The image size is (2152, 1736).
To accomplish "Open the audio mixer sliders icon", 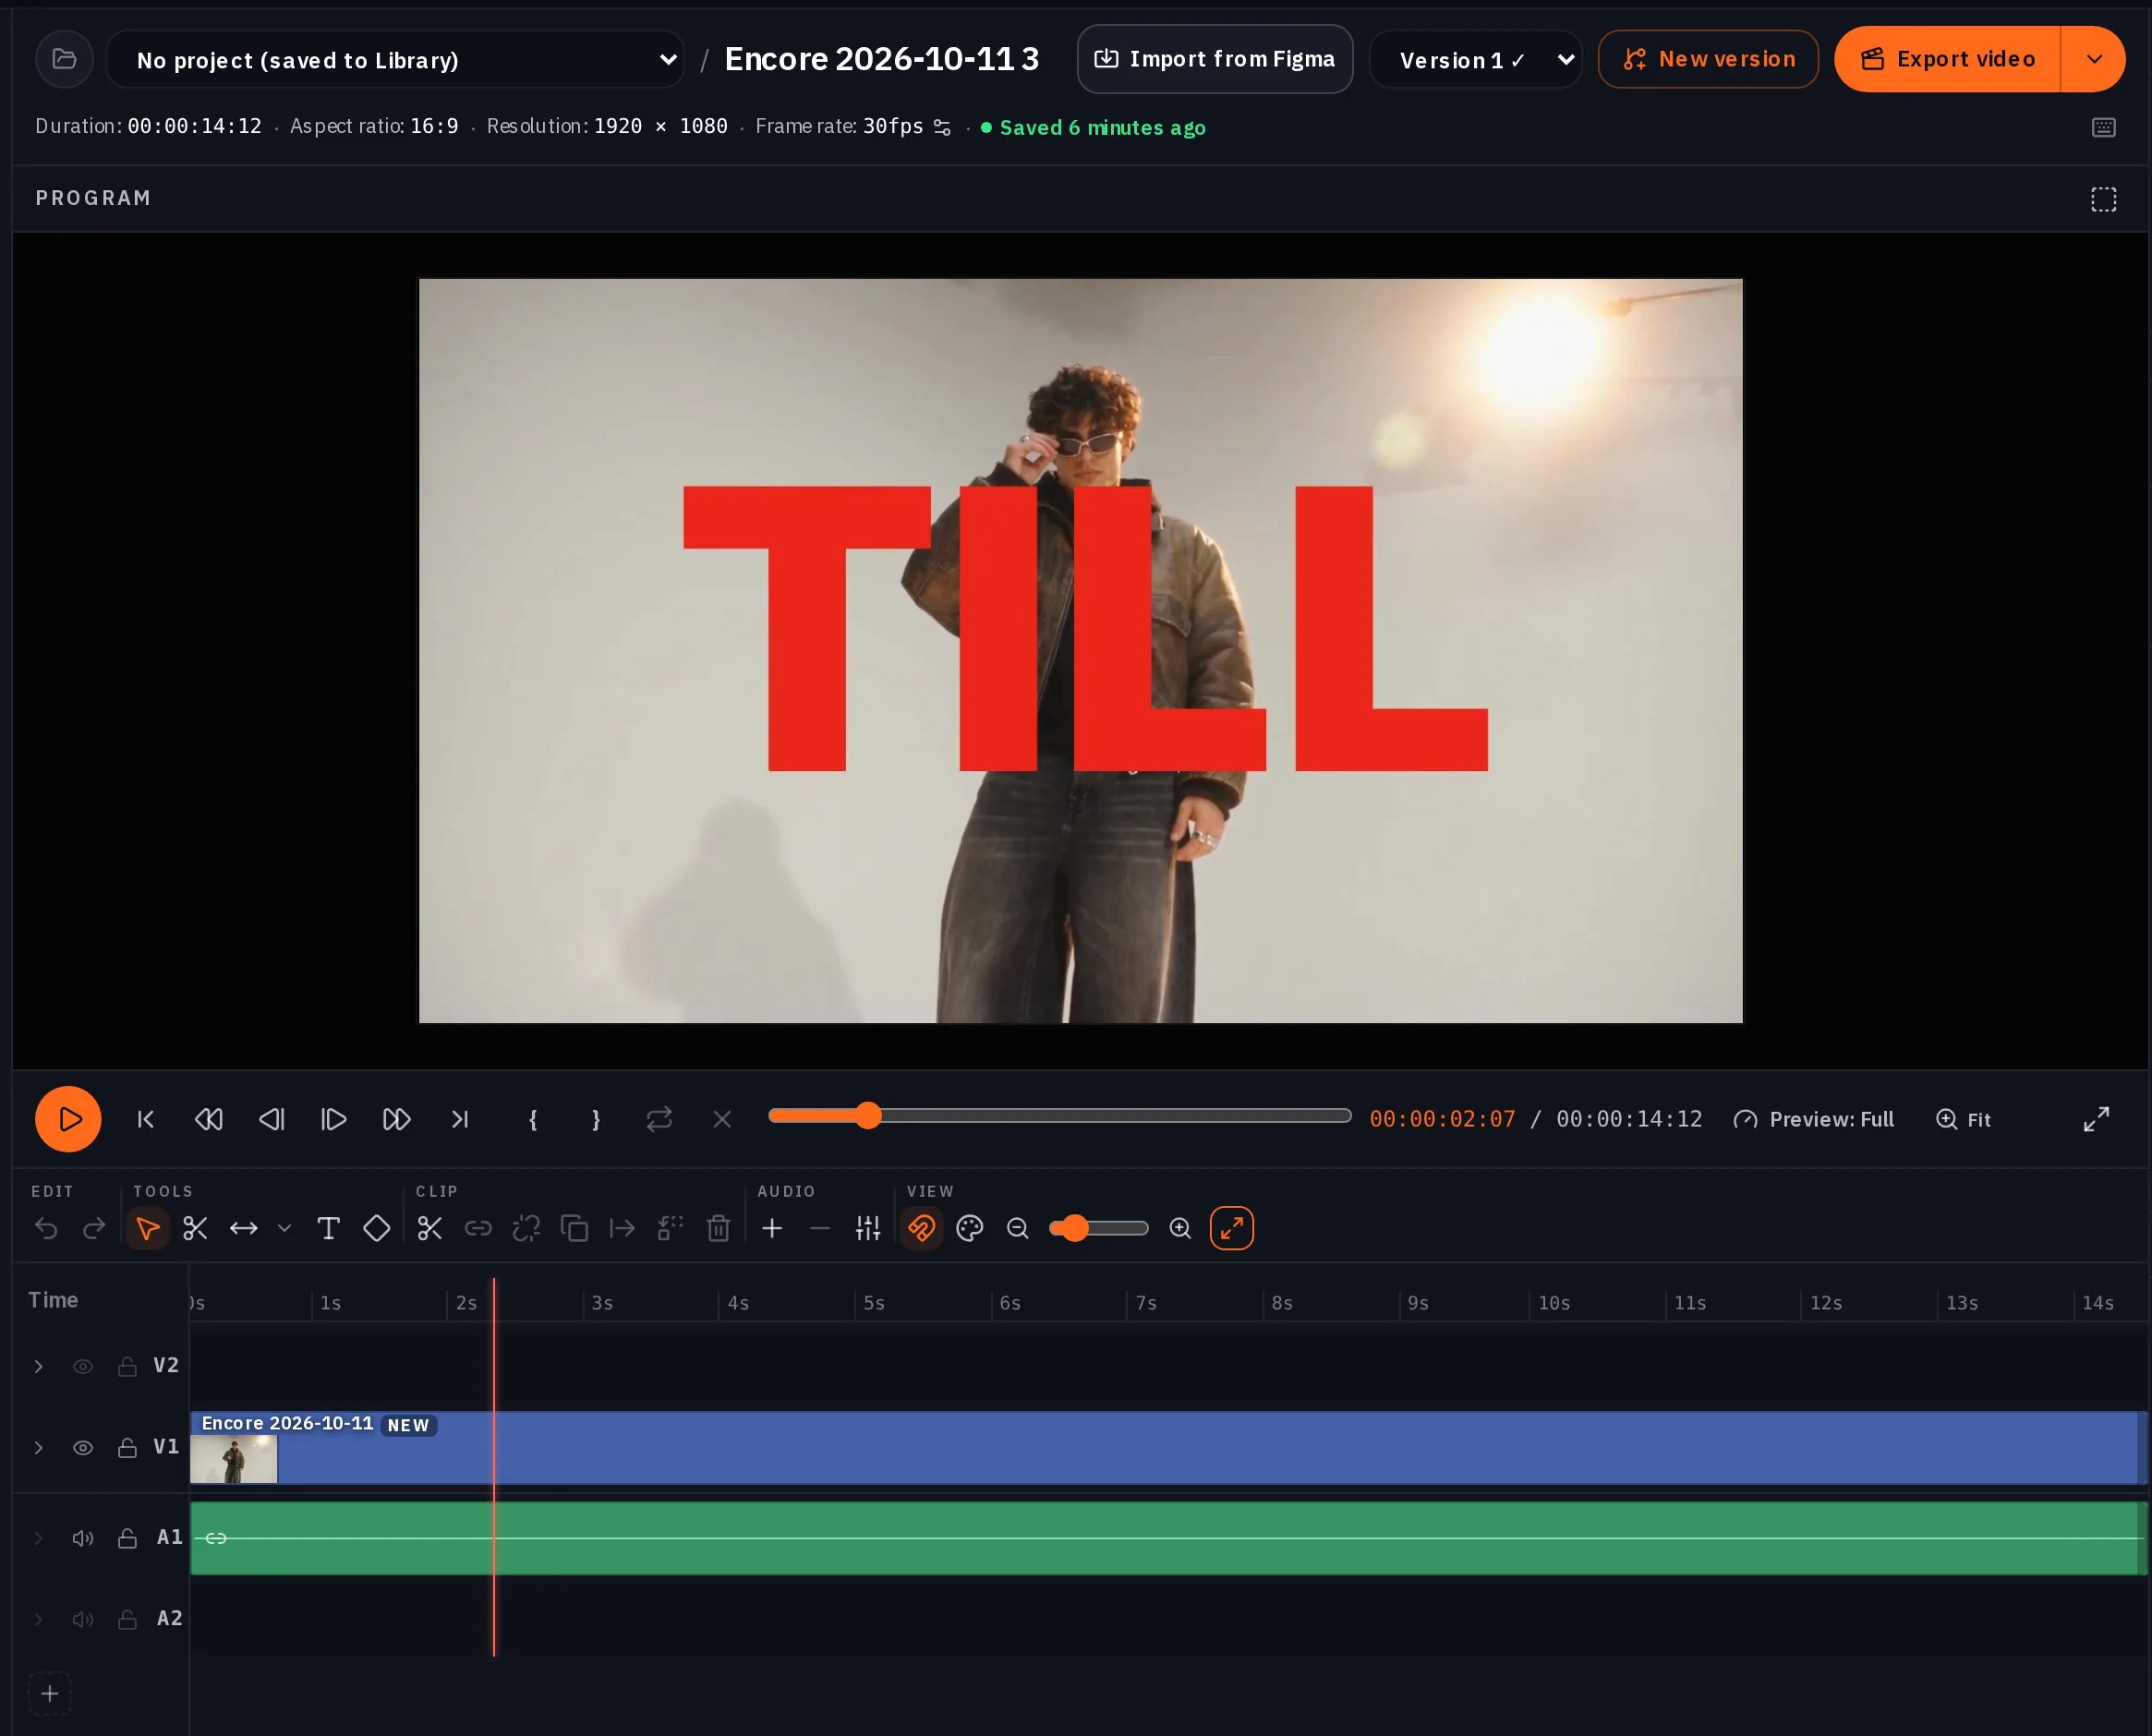I will (x=868, y=1228).
